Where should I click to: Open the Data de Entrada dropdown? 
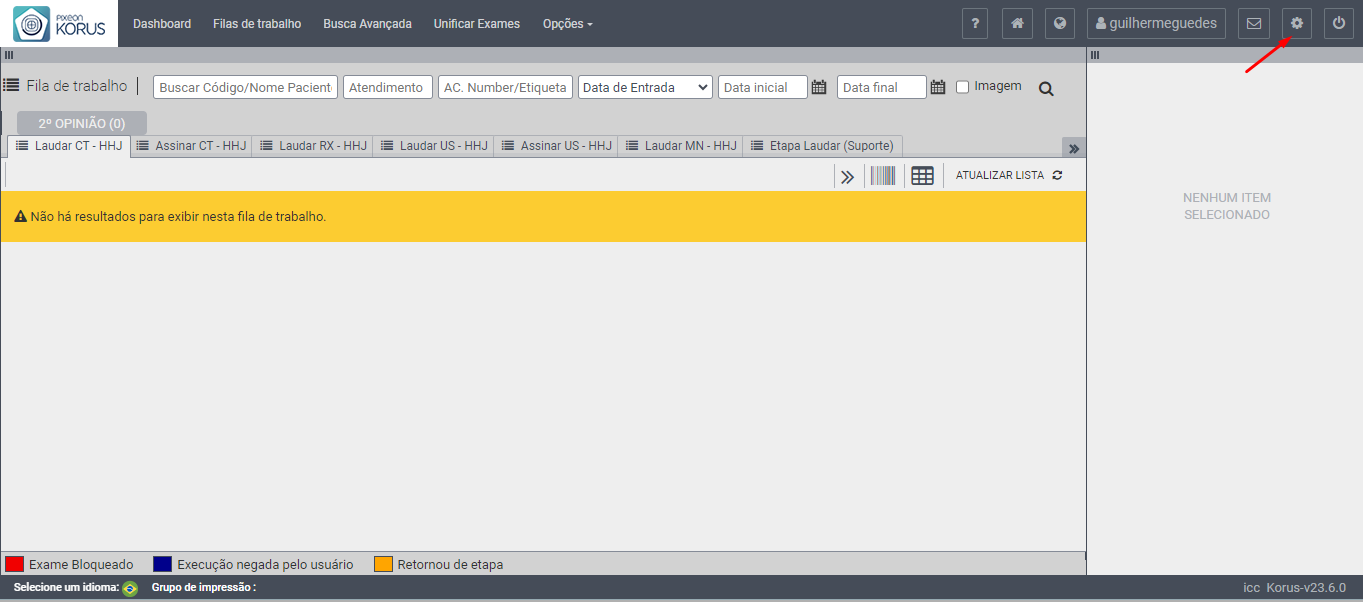[645, 87]
